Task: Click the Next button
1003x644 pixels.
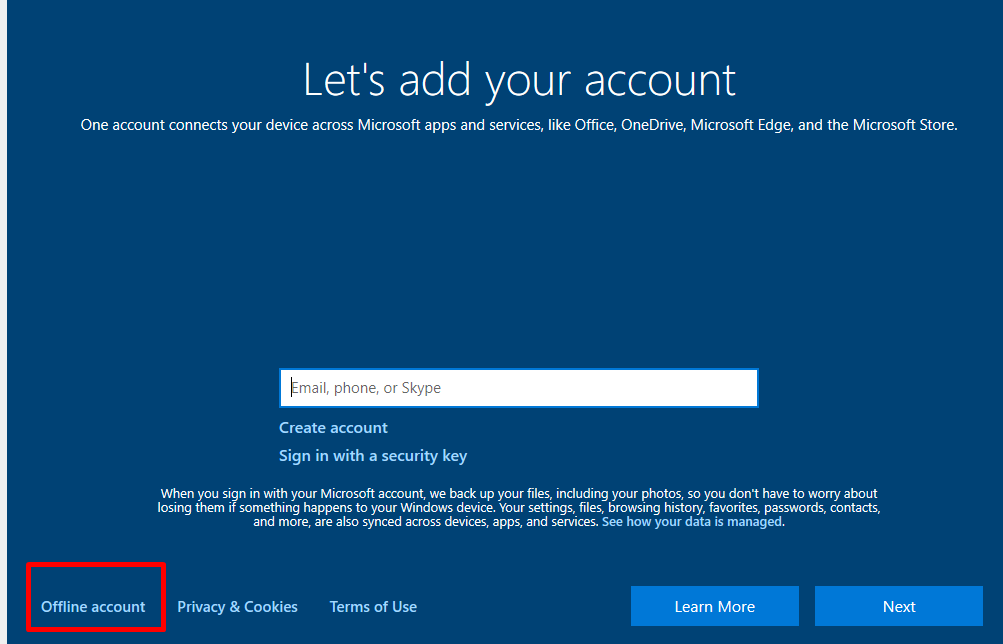Action: pos(899,606)
